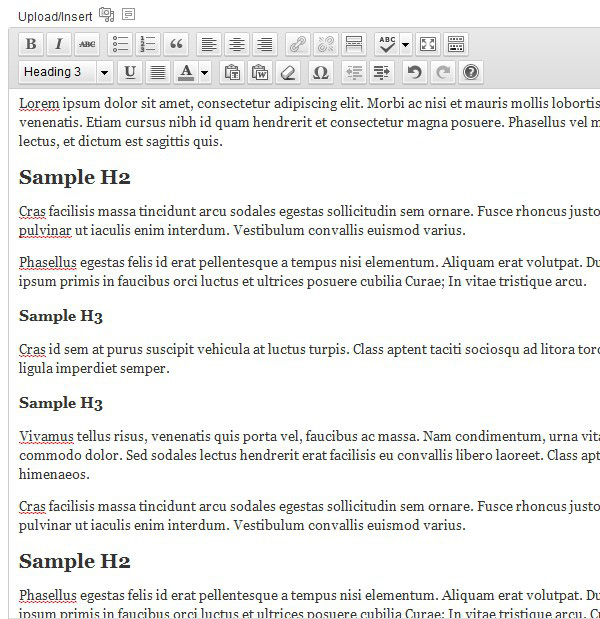Open the Heading 3 format dropdown
The width and height of the screenshot is (600, 619).
point(66,72)
